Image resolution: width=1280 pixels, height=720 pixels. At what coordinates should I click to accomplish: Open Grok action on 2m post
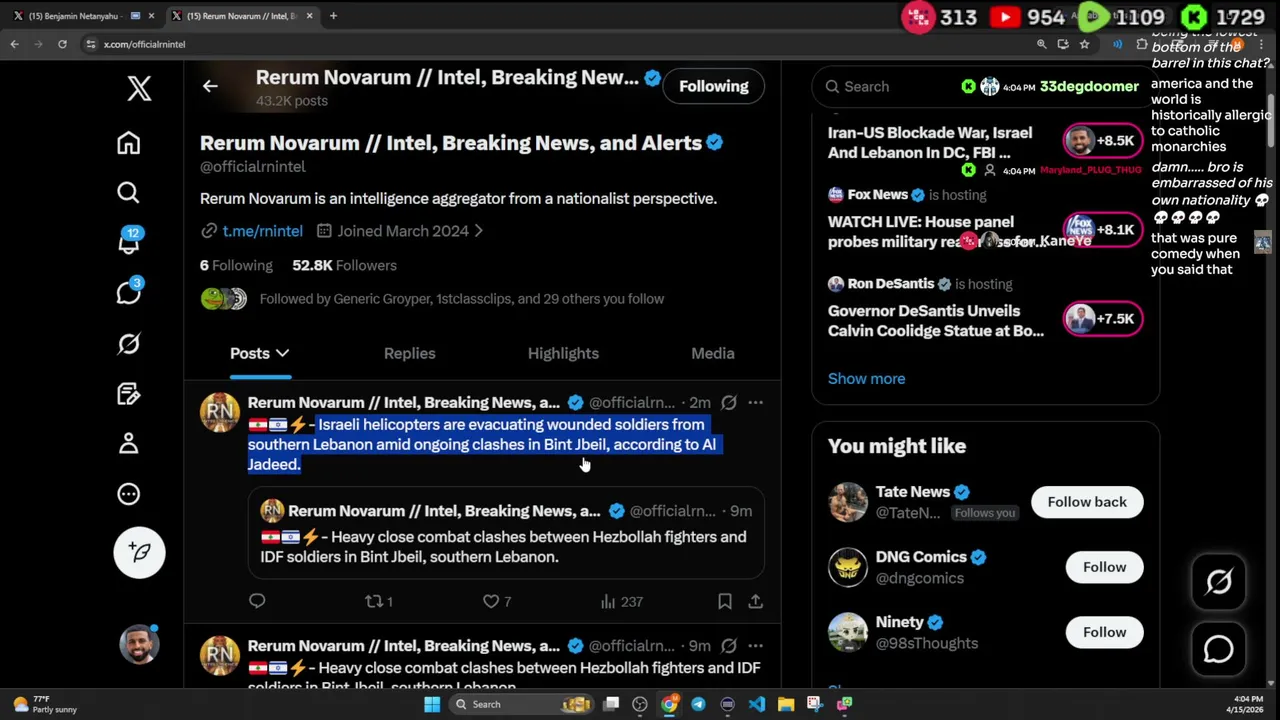728,403
